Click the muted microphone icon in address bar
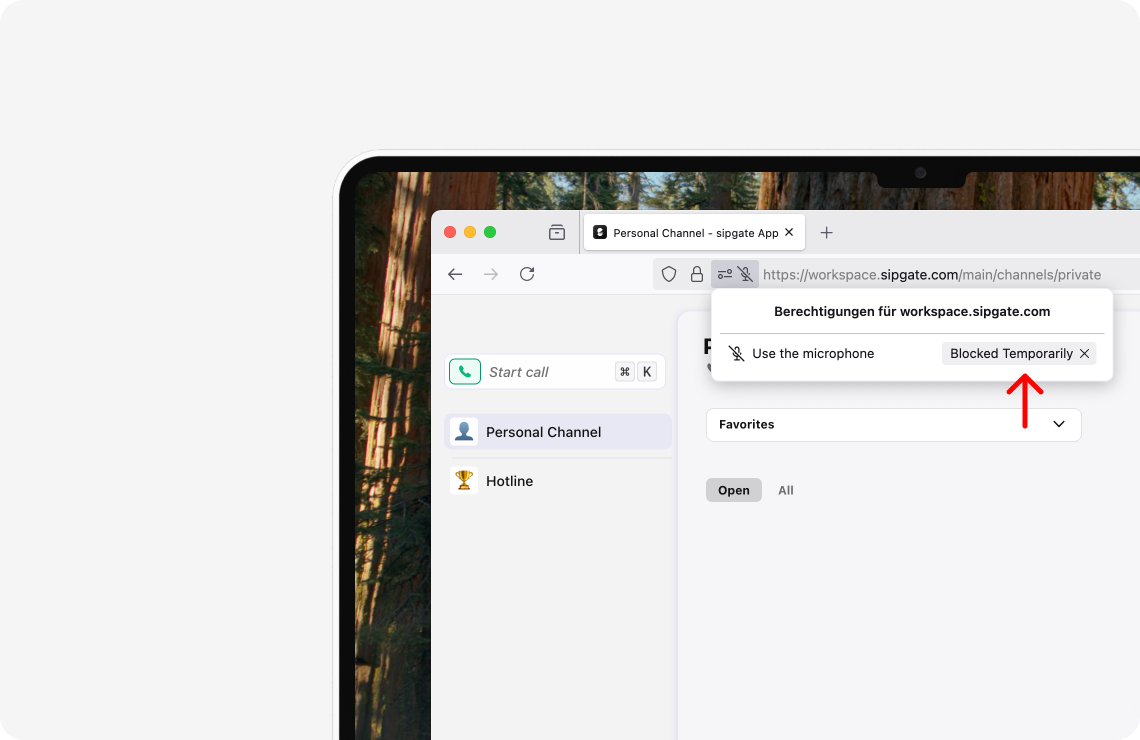The width and height of the screenshot is (1140, 740). click(x=745, y=274)
